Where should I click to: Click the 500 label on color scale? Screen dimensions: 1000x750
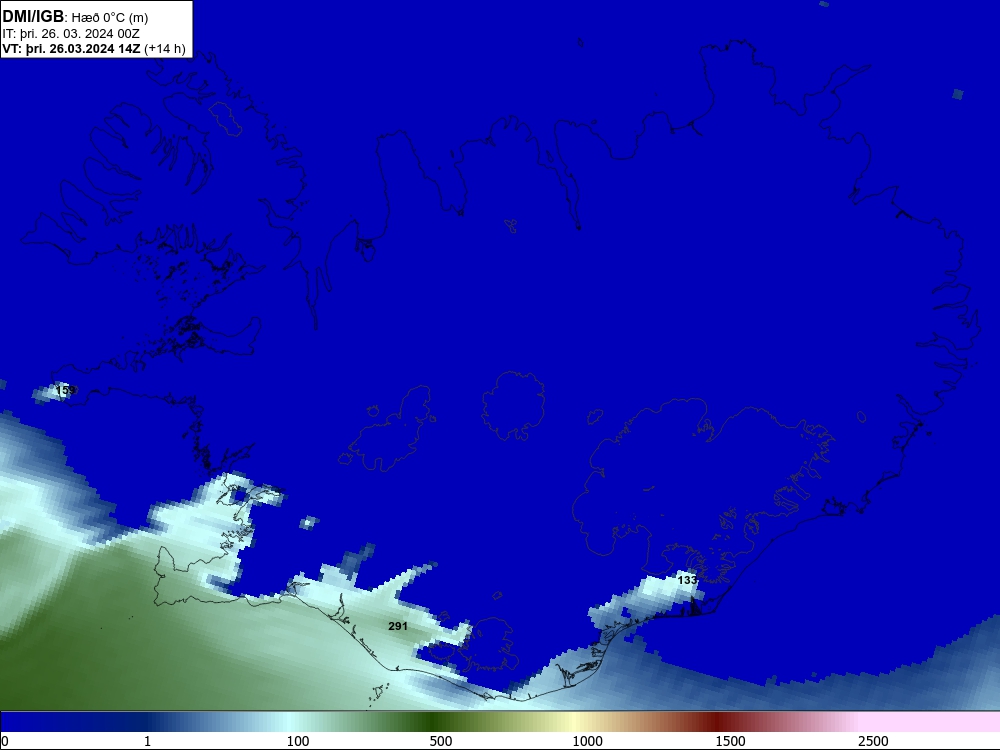(x=441, y=740)
